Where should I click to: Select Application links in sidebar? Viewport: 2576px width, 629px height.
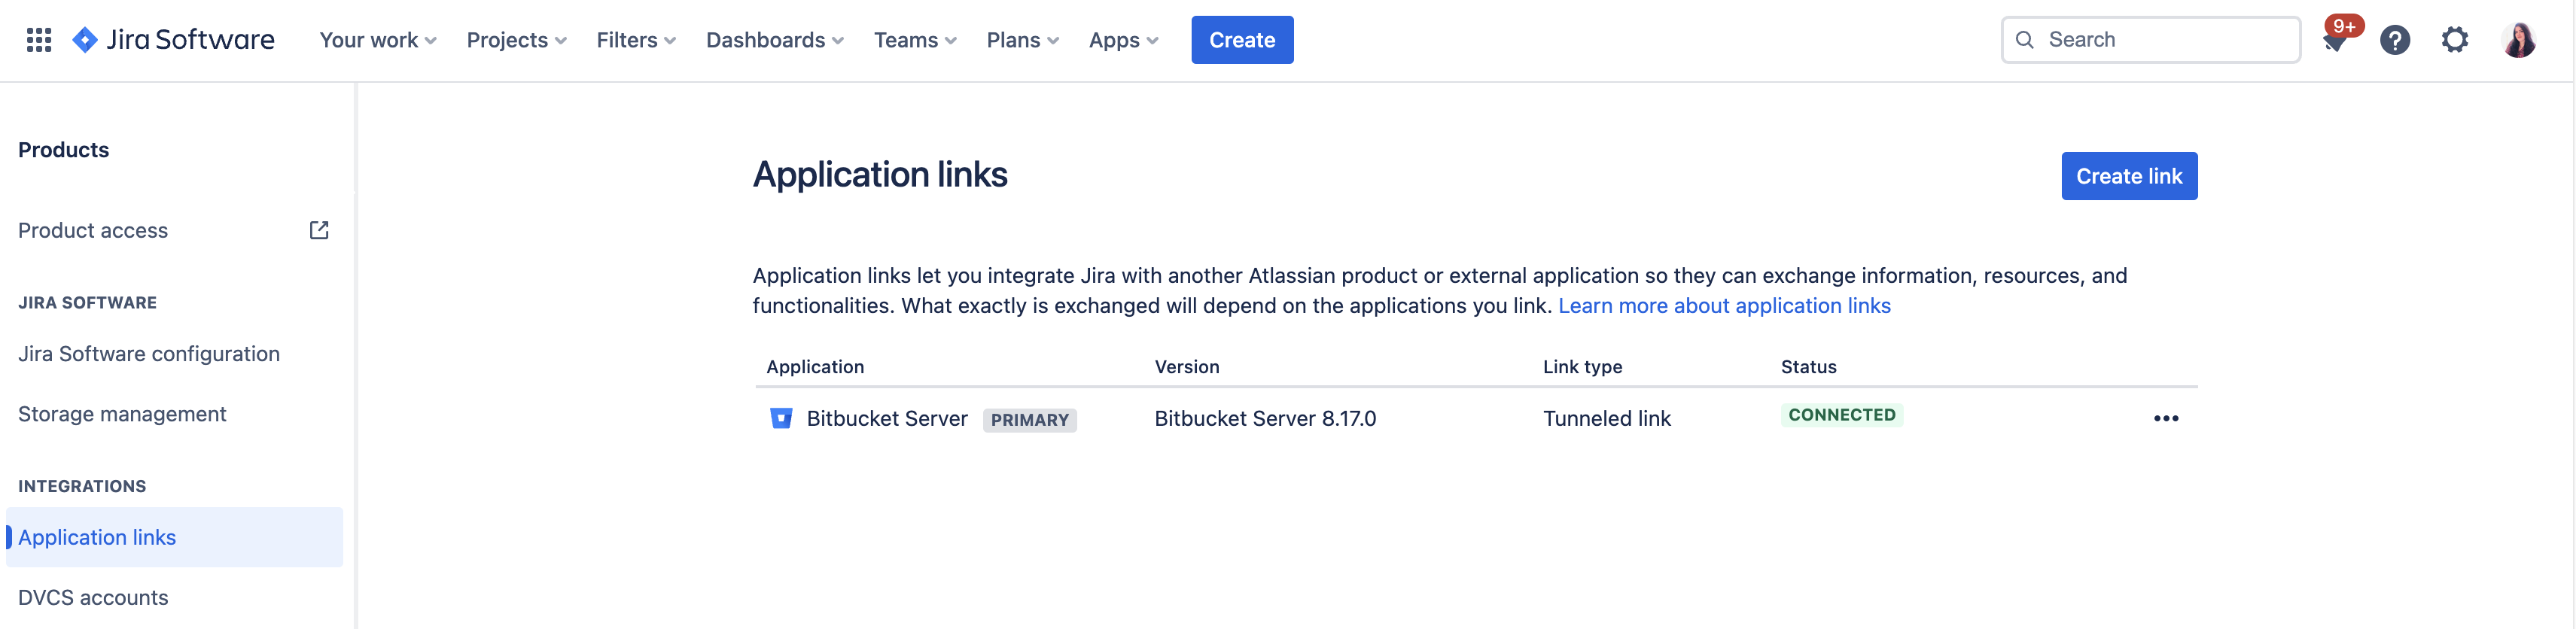(174, 537)
